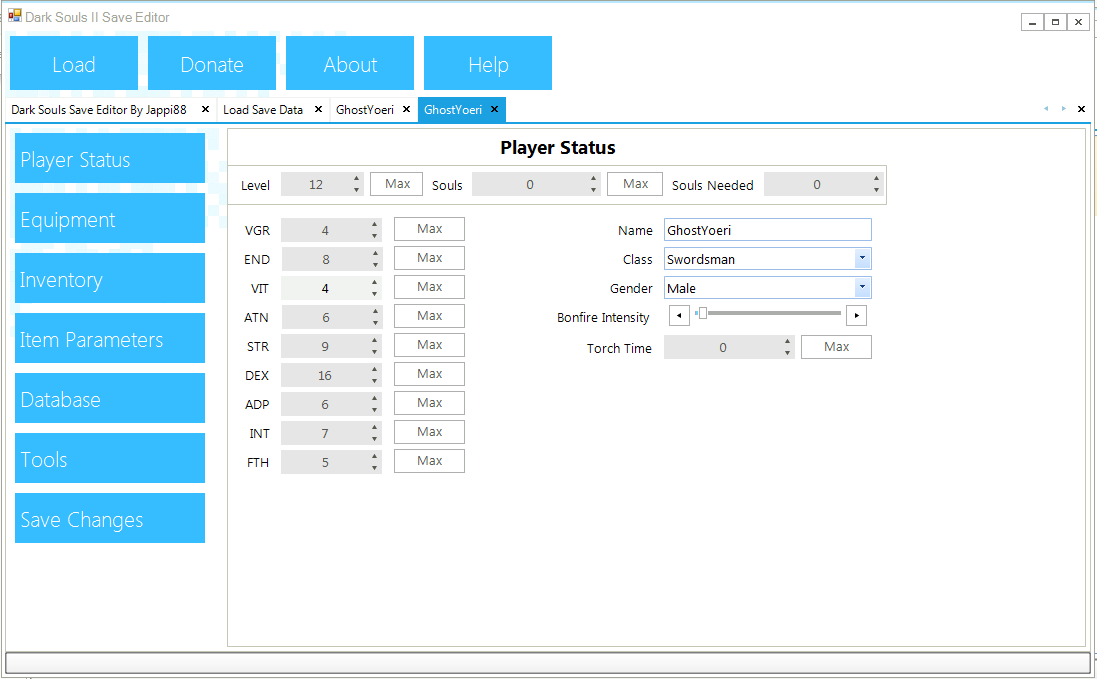Max out the VIT stat

(430, 287)
